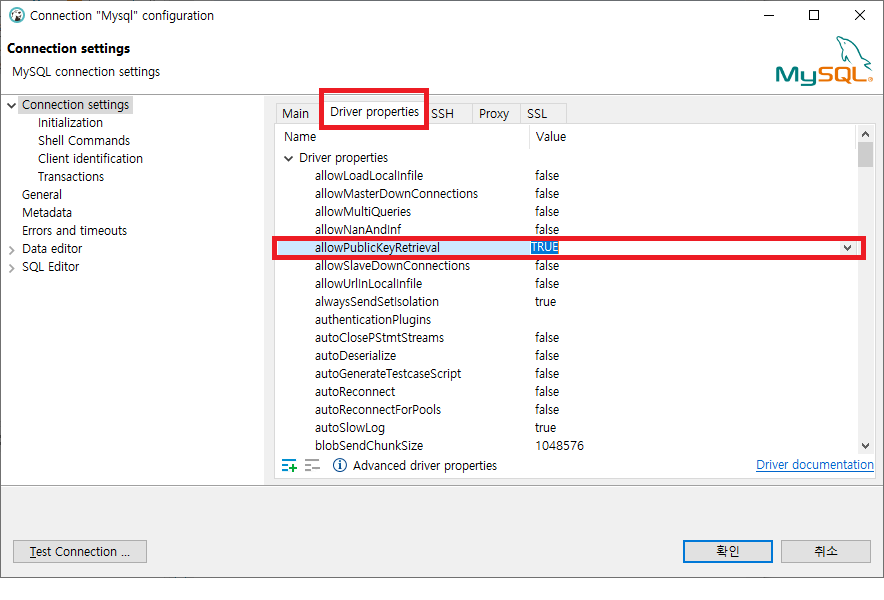Select the Driver properties tab
The width and height of the screenshot is (884, 600).
pyautogui.click(x=374, y=112)
